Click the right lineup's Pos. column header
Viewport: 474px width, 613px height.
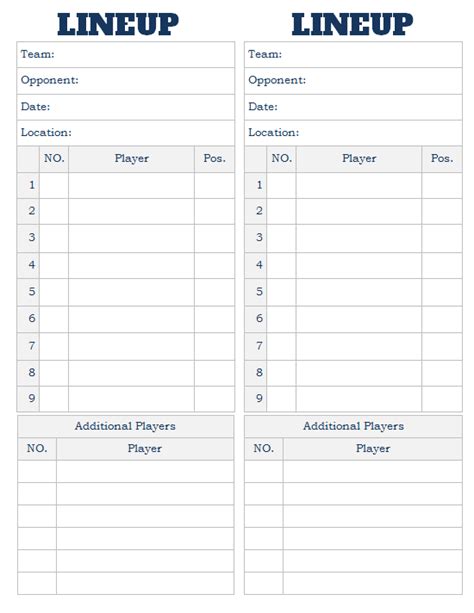pyautogui.click(x=442, y=159)
